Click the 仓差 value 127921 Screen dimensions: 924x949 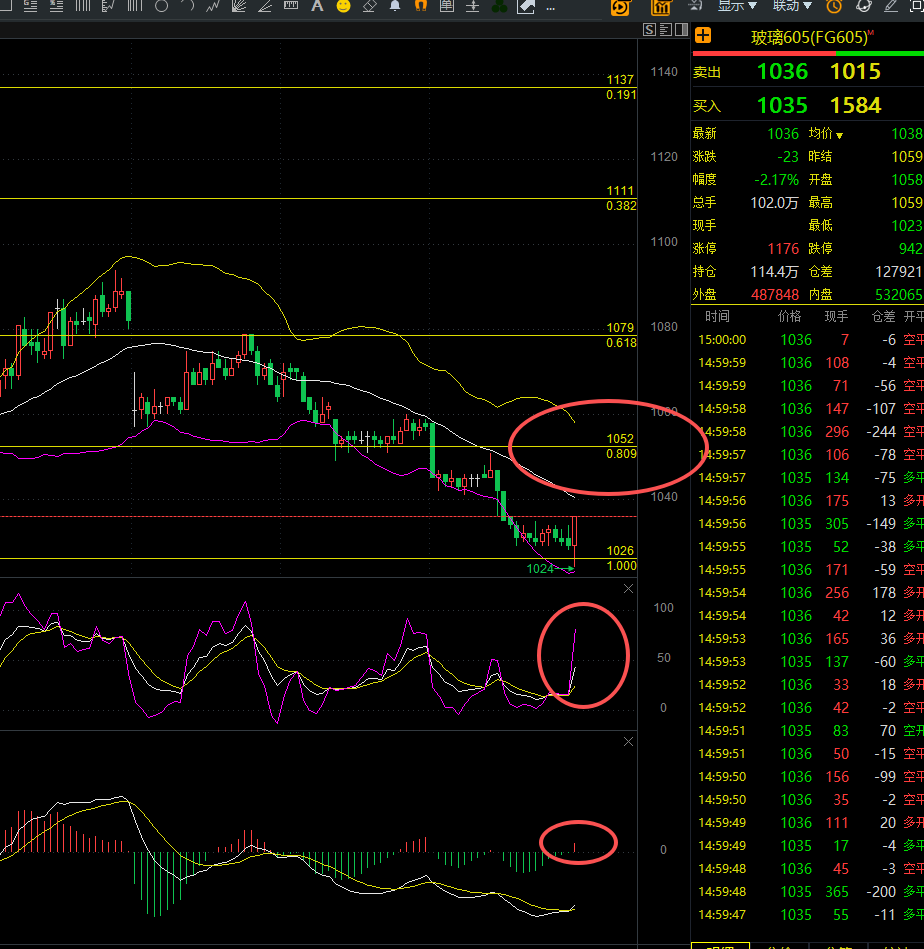tap(899, 272)
